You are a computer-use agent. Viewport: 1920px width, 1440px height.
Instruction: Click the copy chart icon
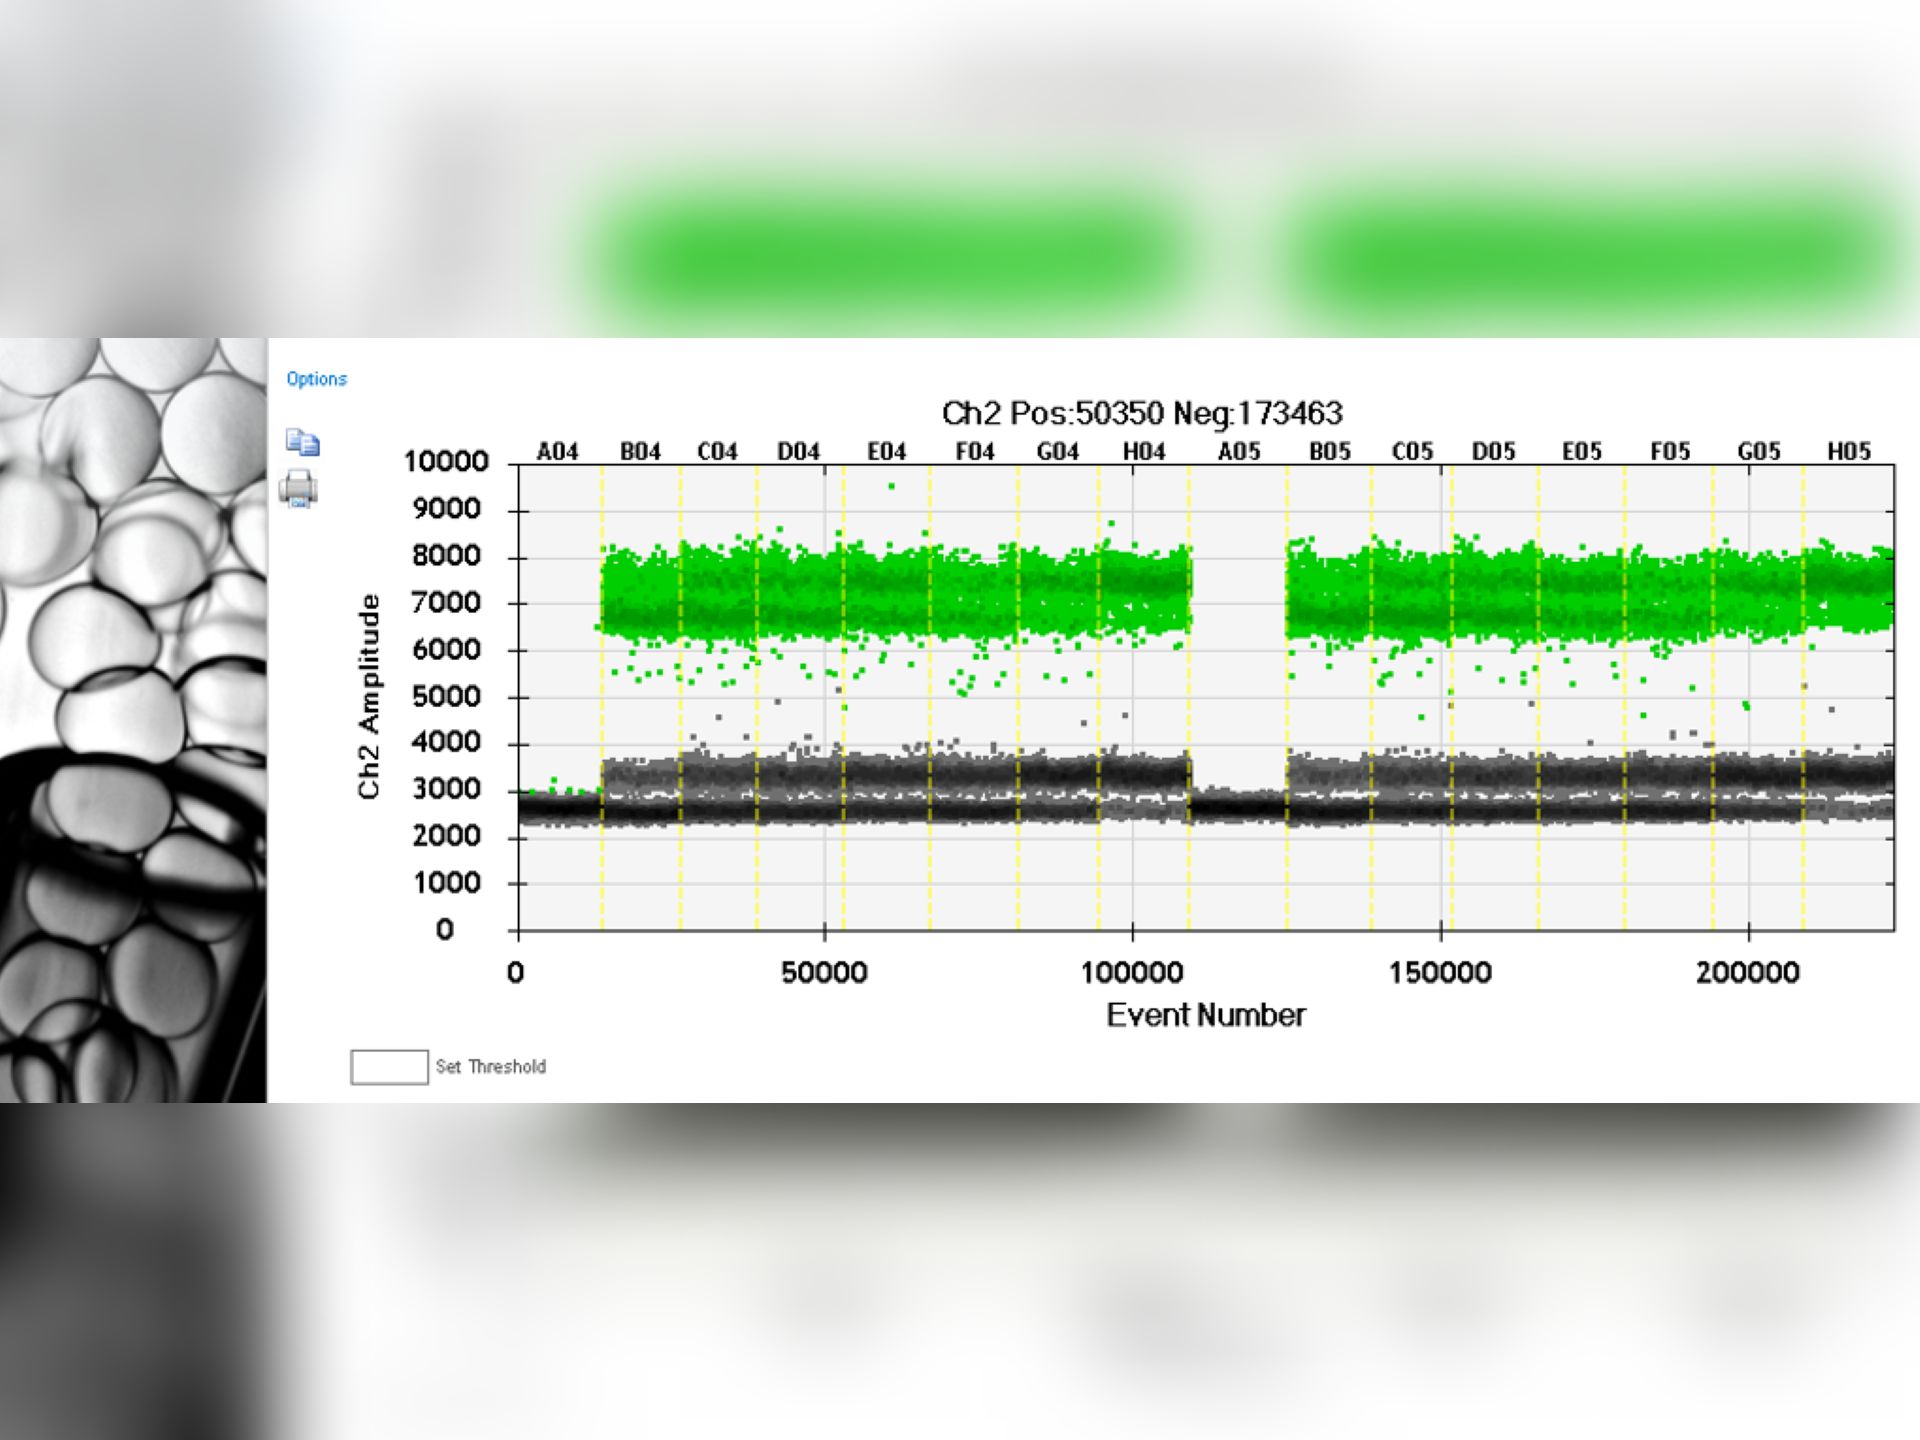coord(302,442)
